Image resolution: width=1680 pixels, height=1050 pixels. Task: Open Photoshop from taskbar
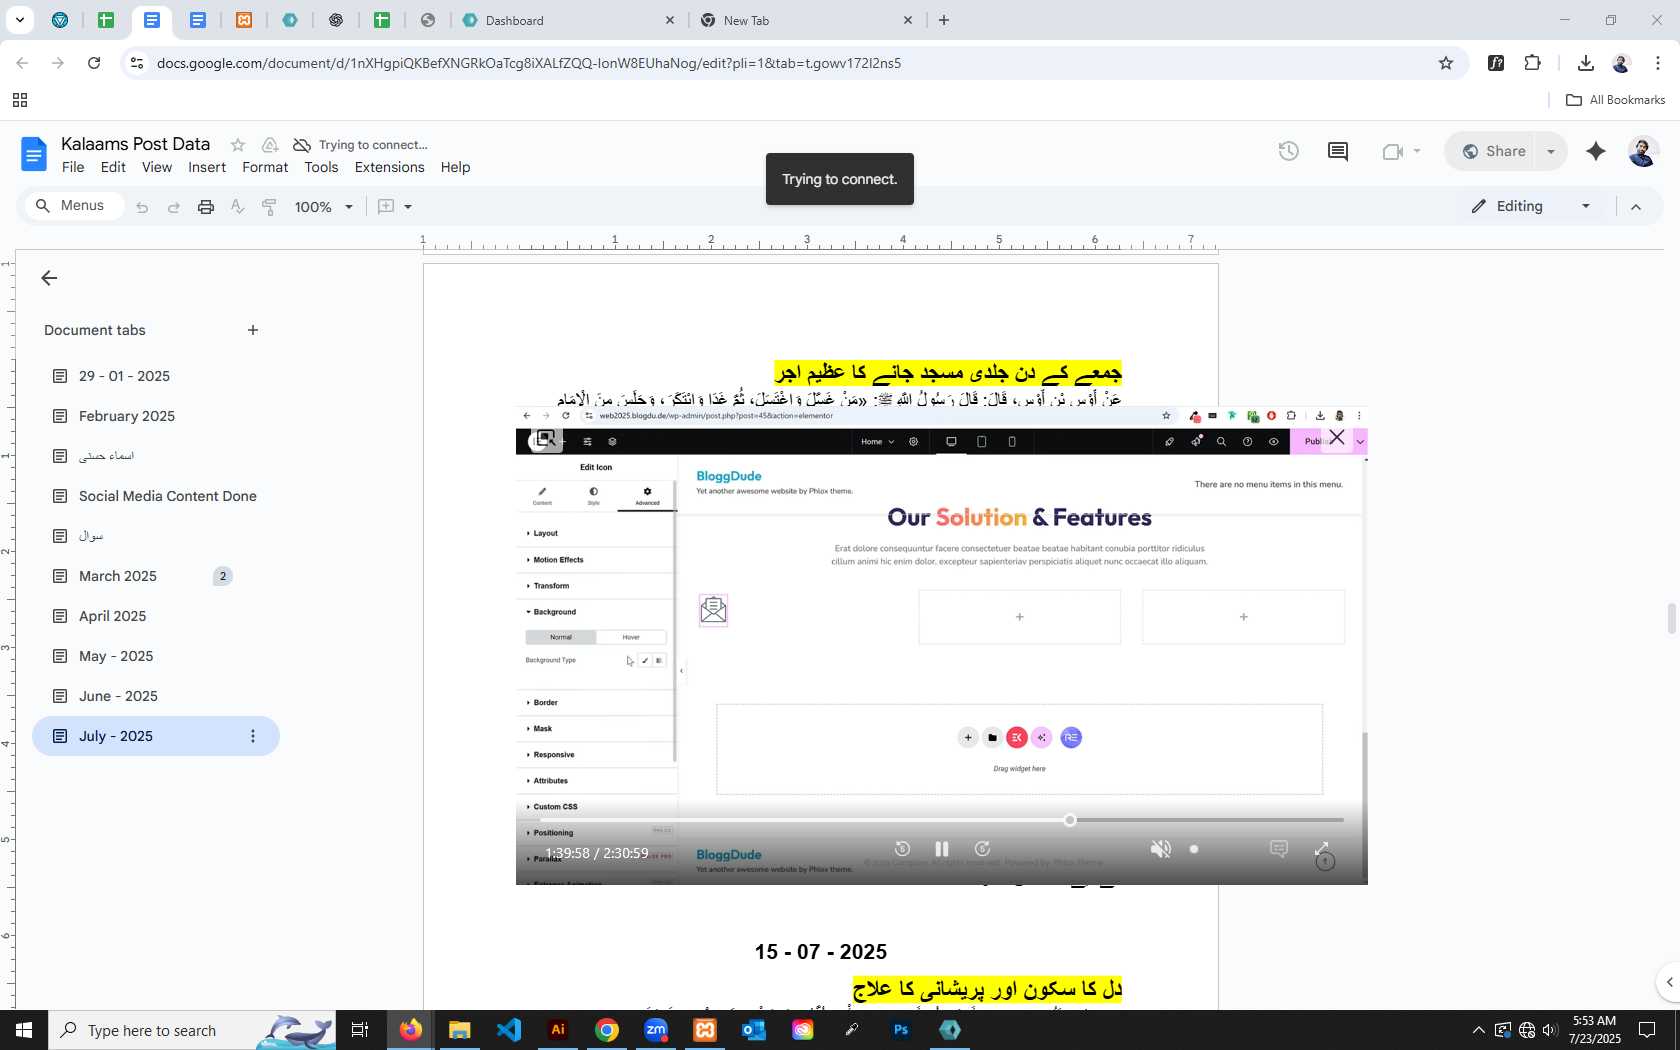[901, 1030]
